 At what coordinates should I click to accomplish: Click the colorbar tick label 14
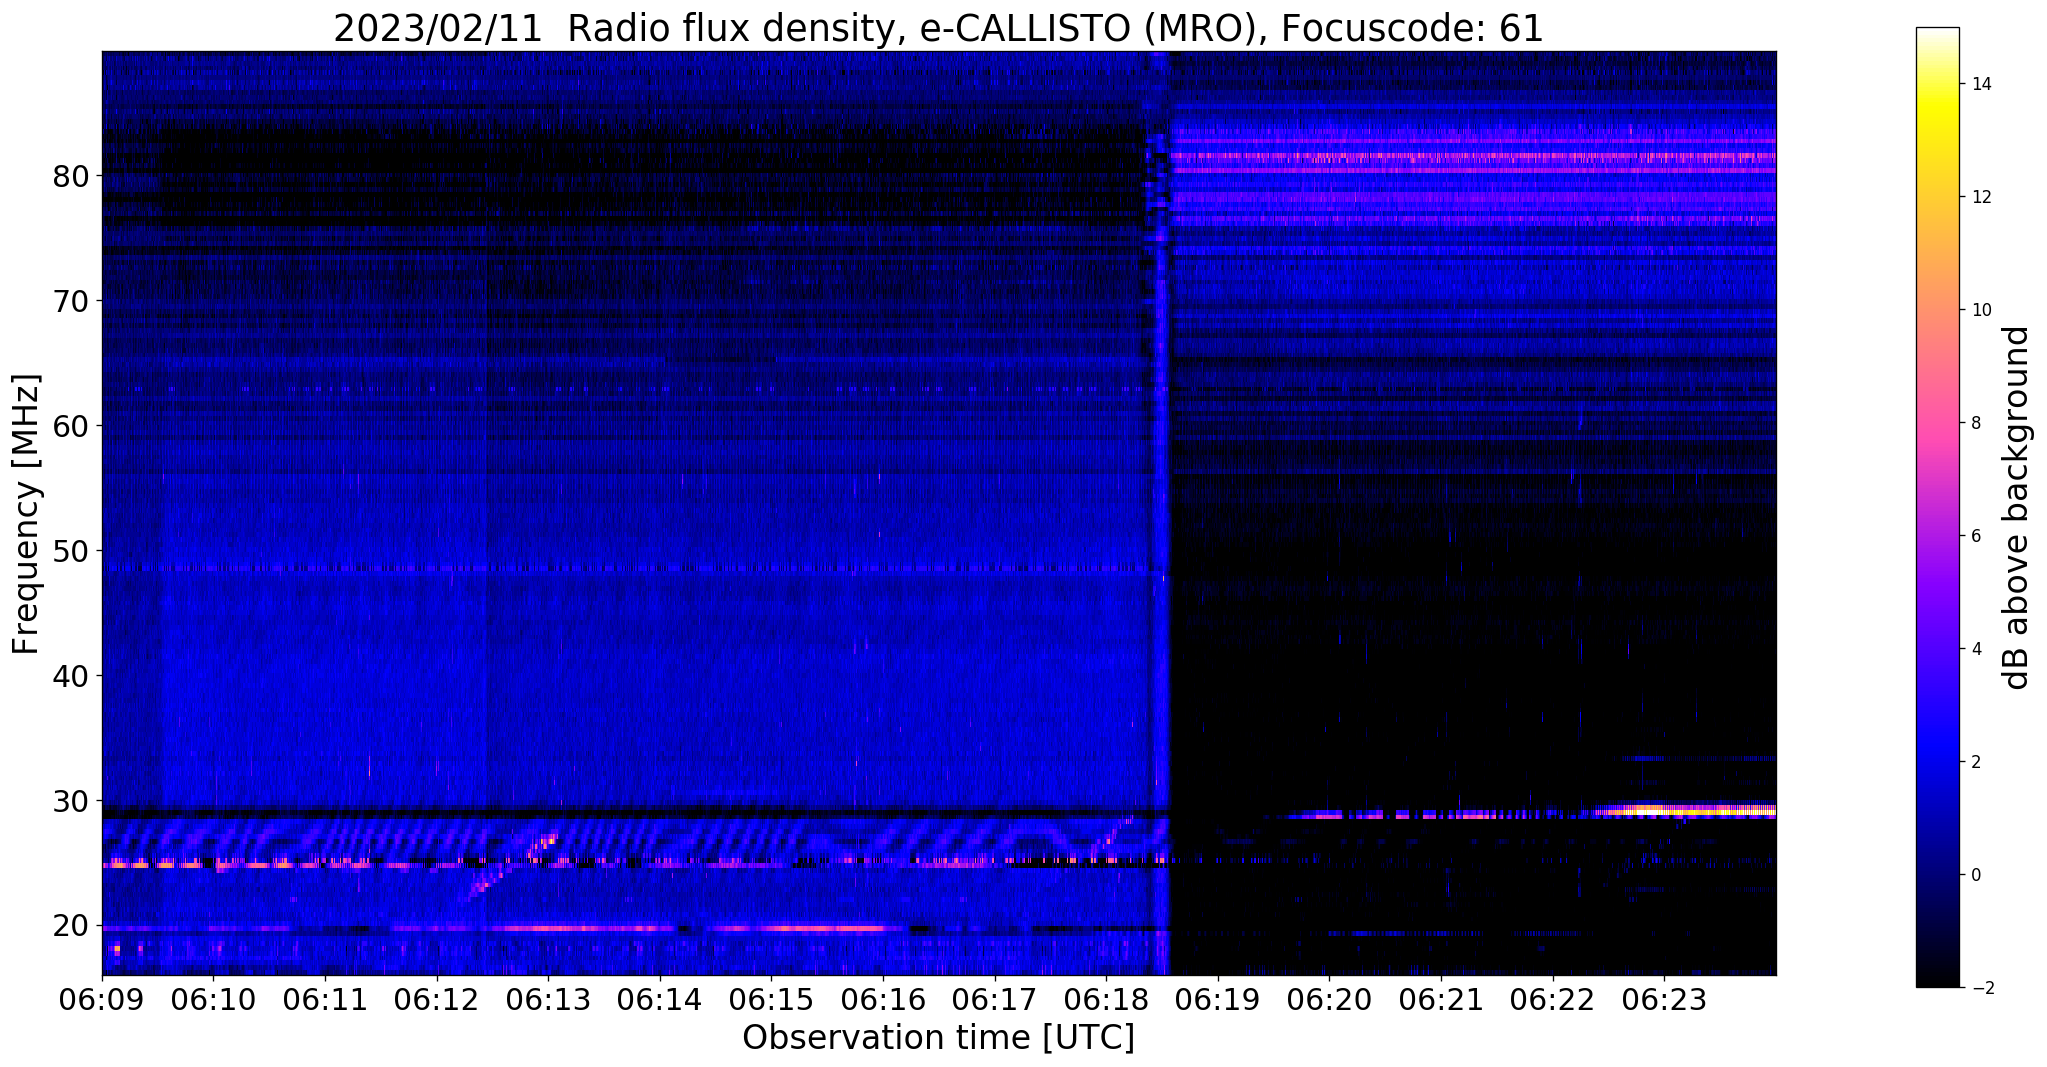pyautogui.click(x=1980, y=84)
